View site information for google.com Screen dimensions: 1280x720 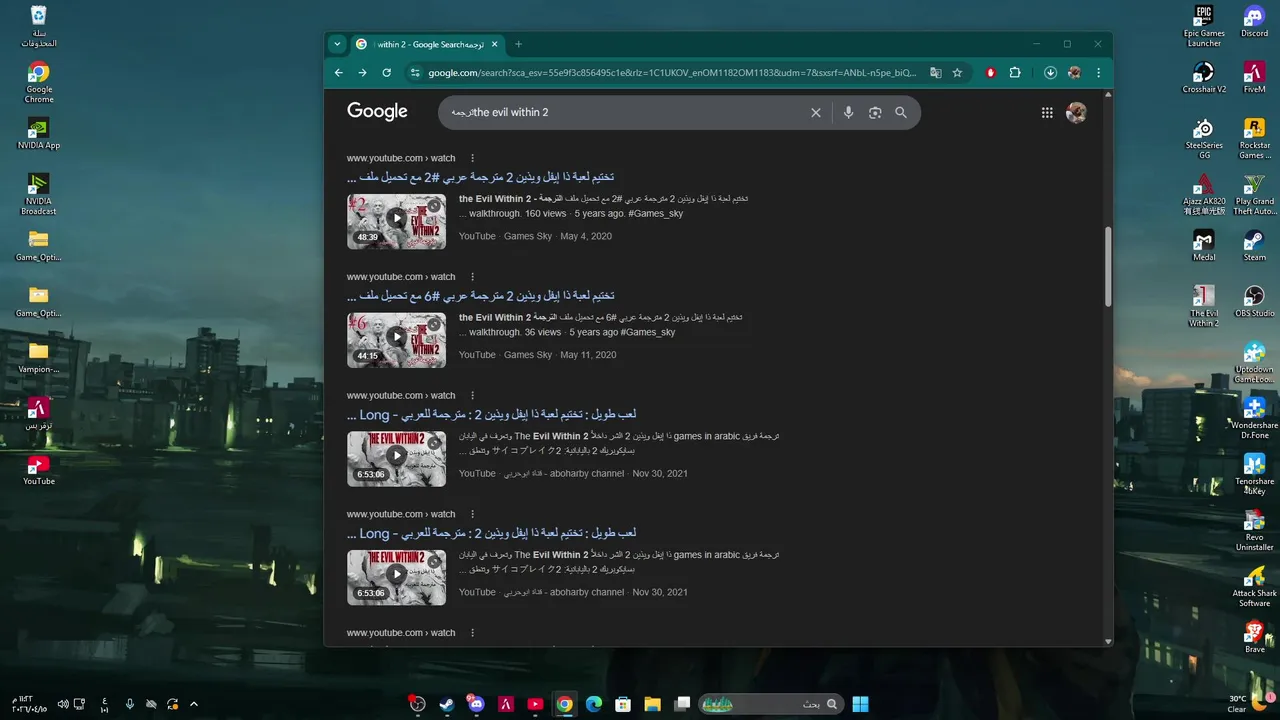(415, 72)
